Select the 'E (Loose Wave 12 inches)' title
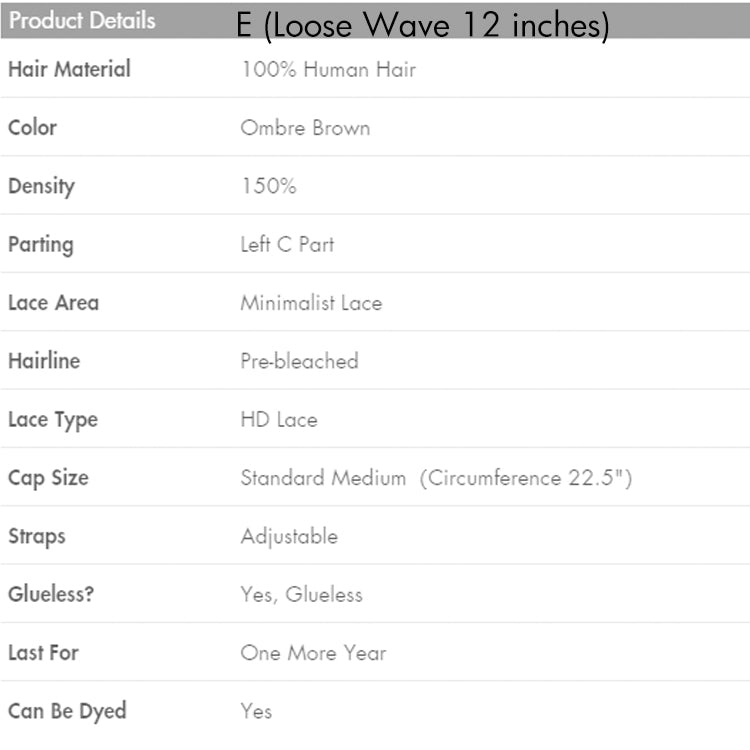This screenshot has width=750, height=750. tap(423, 26)
